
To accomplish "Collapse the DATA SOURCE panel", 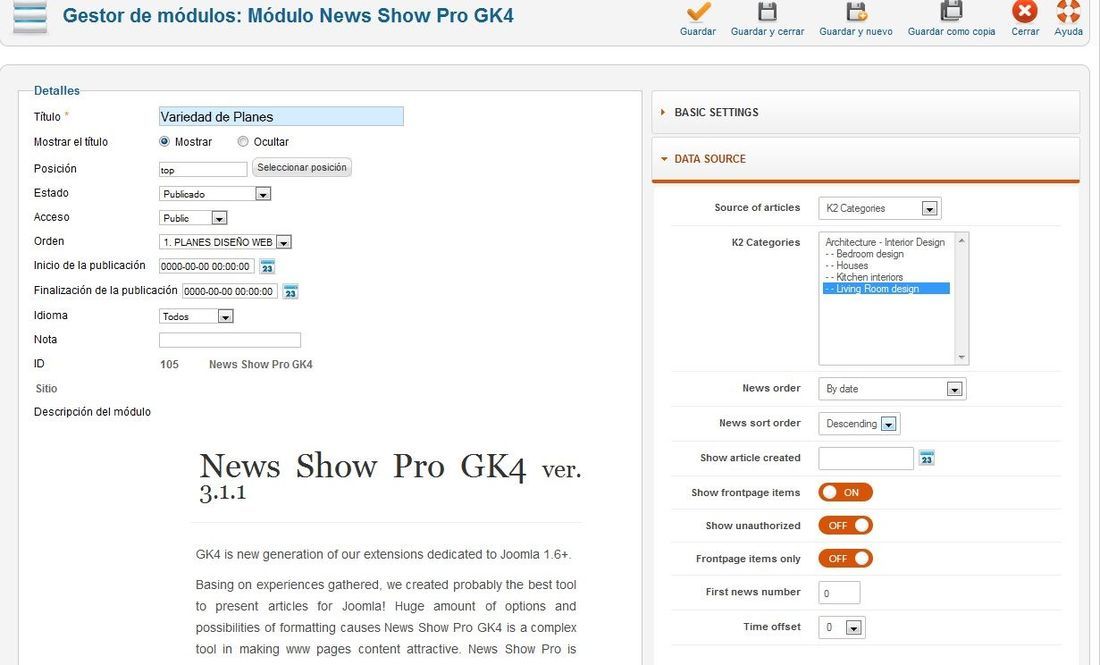I will coord(866,159).
